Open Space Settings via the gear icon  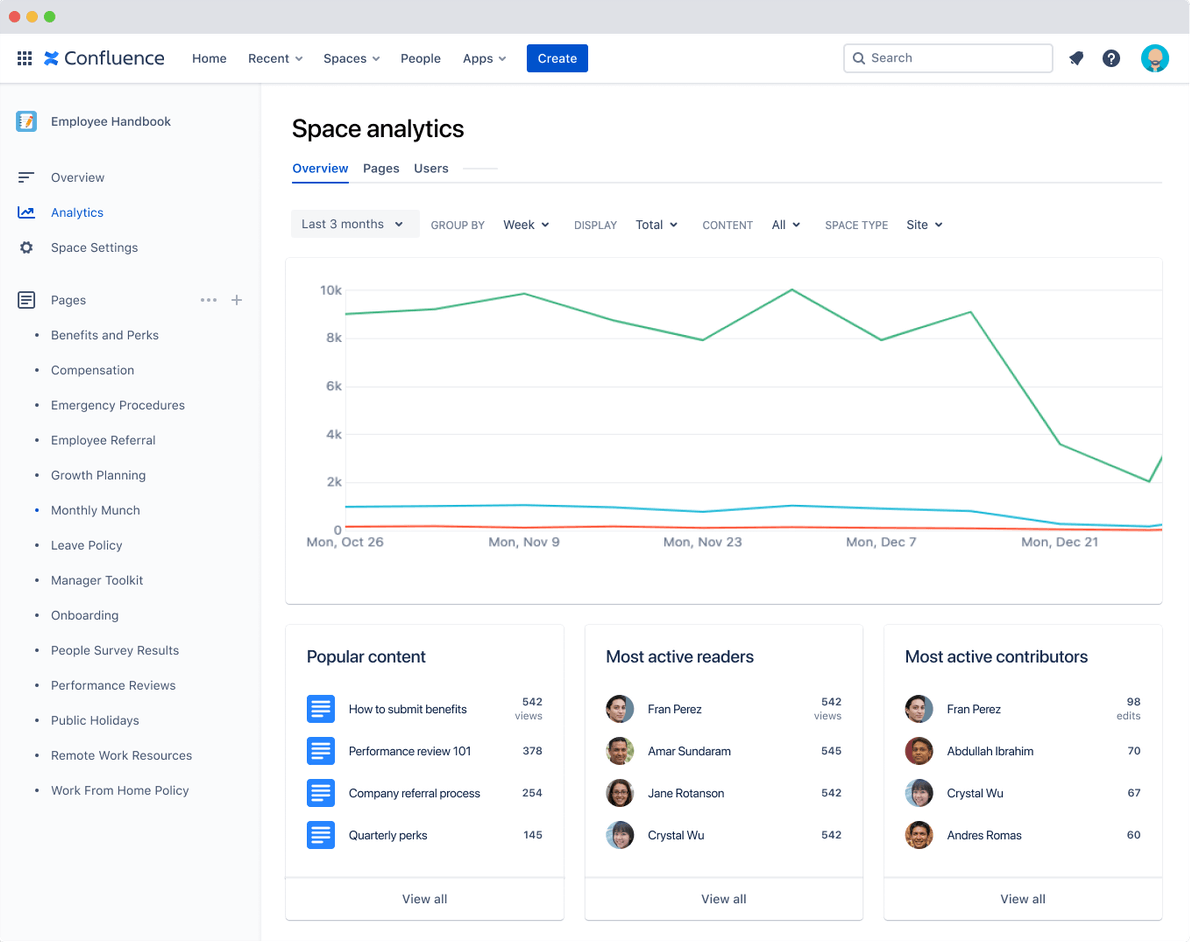coord(27,247)
